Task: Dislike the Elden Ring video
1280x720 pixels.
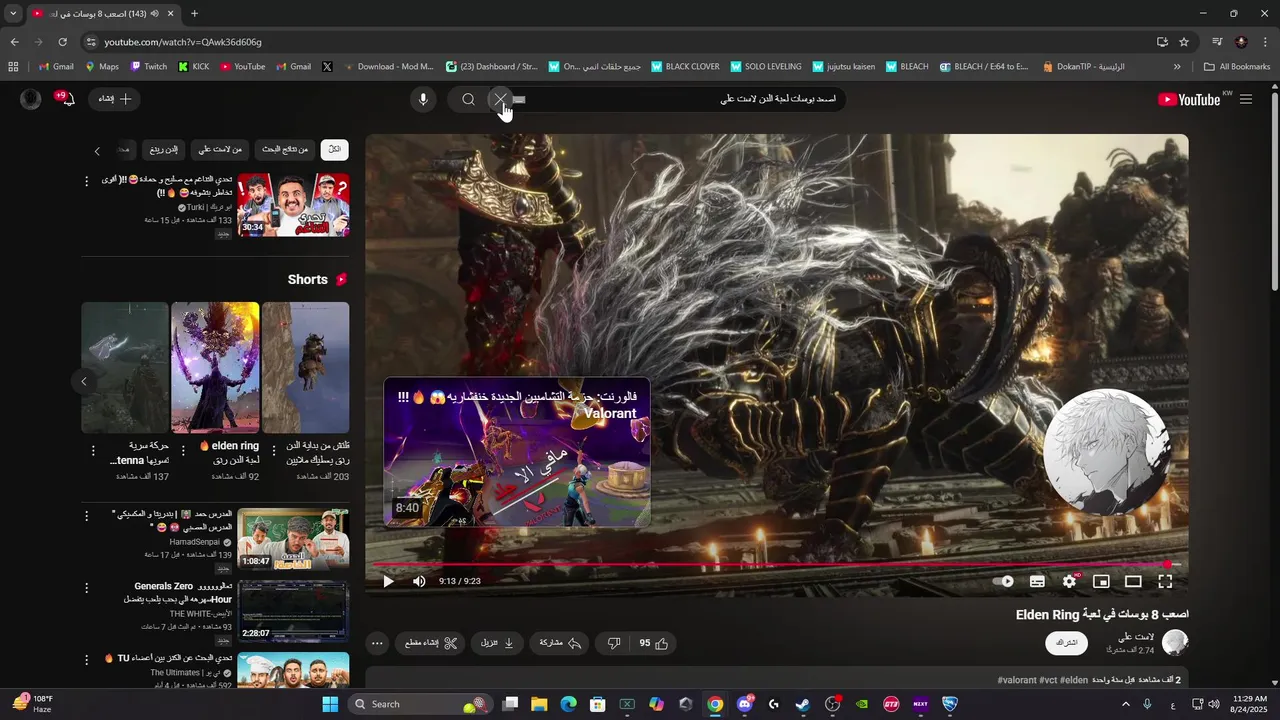Action: (x=613, y=643)
